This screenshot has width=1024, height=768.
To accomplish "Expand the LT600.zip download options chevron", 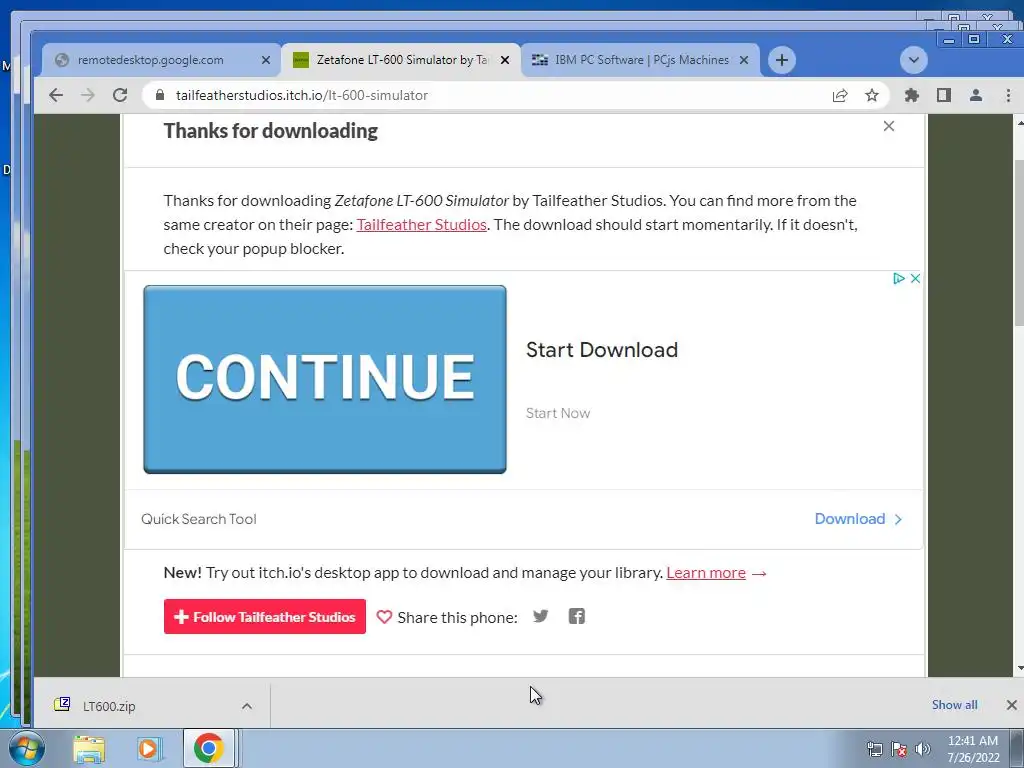I will (247, 706).
